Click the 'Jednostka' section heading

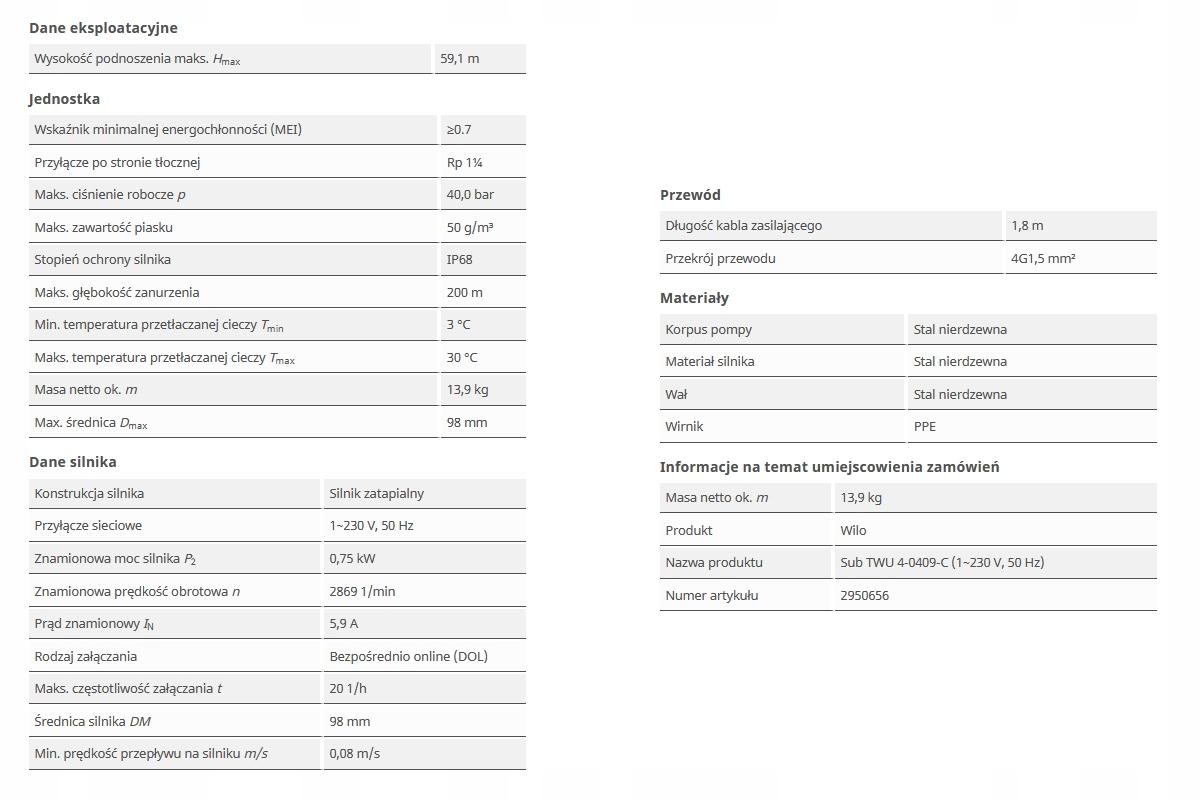point(64,99)
